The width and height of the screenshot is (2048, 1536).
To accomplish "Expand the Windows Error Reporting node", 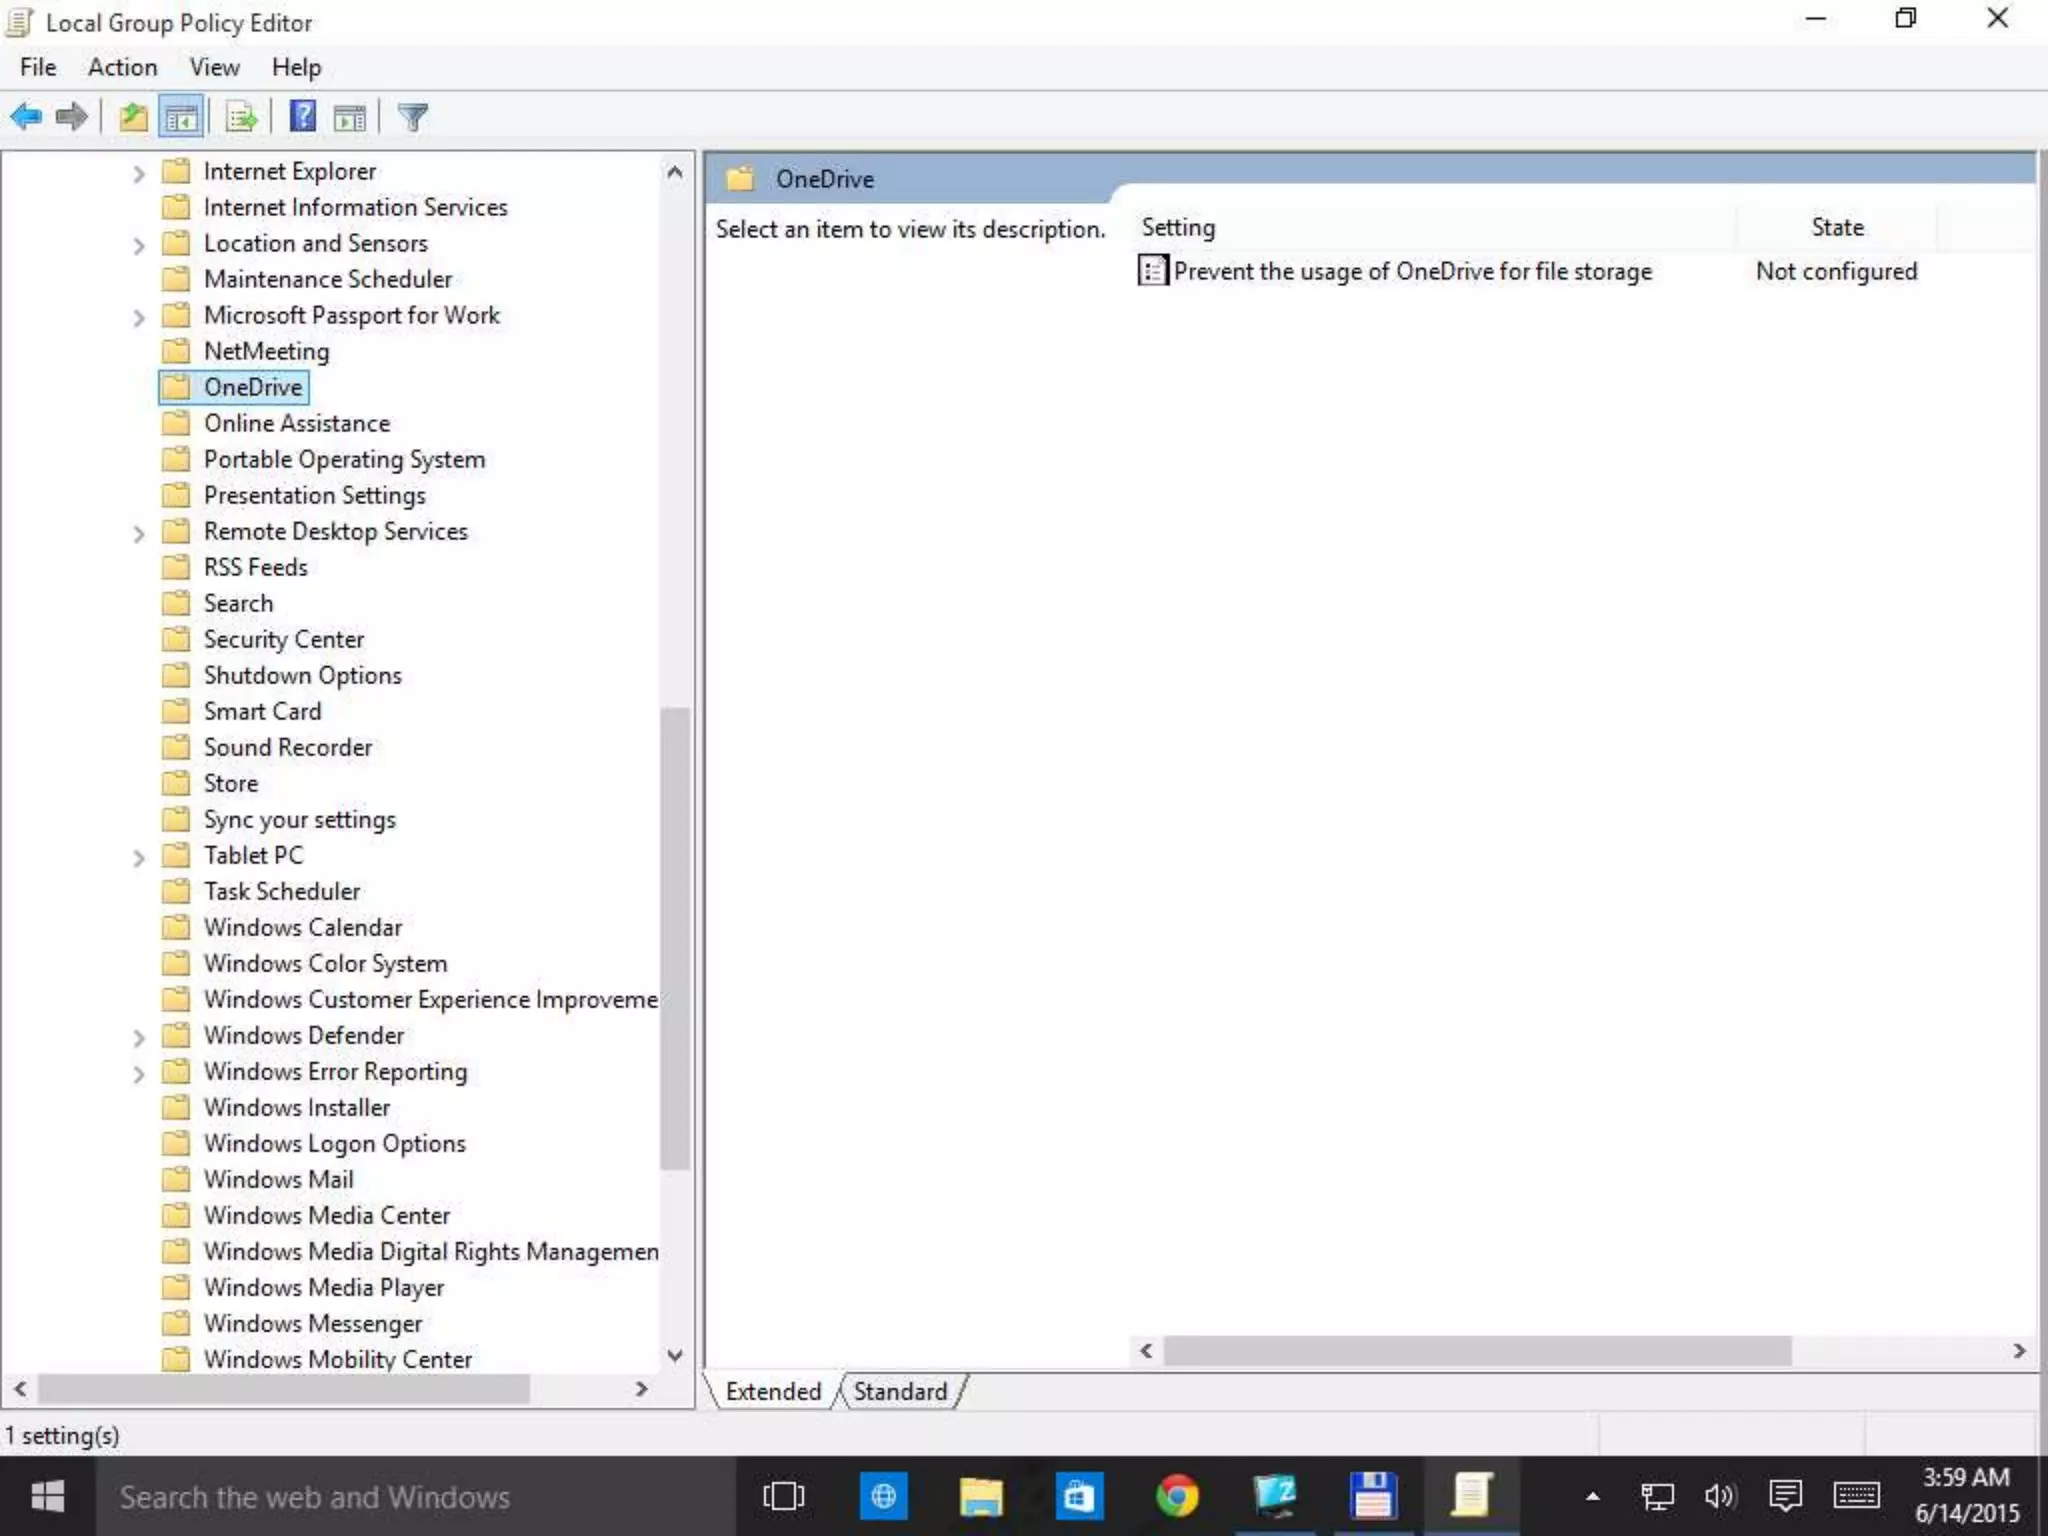I will pyautogui.click(x=139, y=1073).
